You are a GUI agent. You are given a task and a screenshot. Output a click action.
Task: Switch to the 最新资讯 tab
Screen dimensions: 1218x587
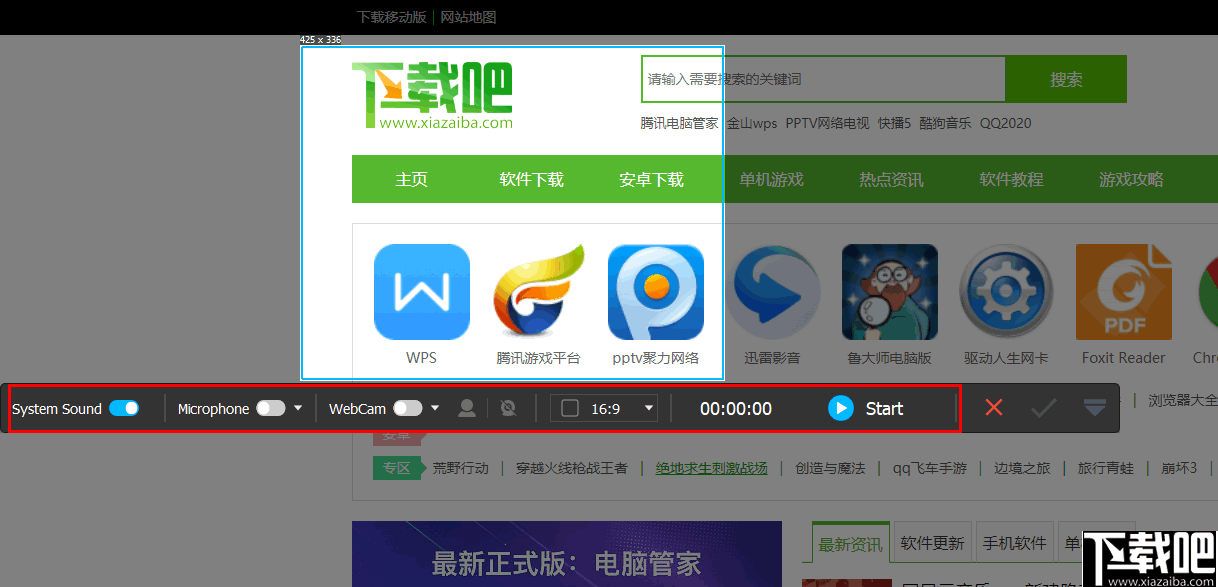(x=850, y=543)
